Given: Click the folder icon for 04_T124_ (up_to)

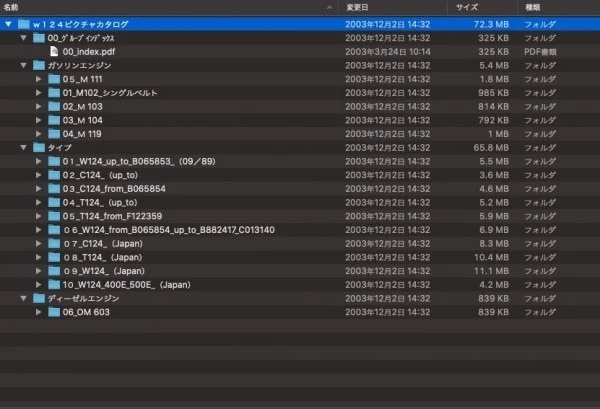Looking at the screenshot, I should (x=54, y=202).
